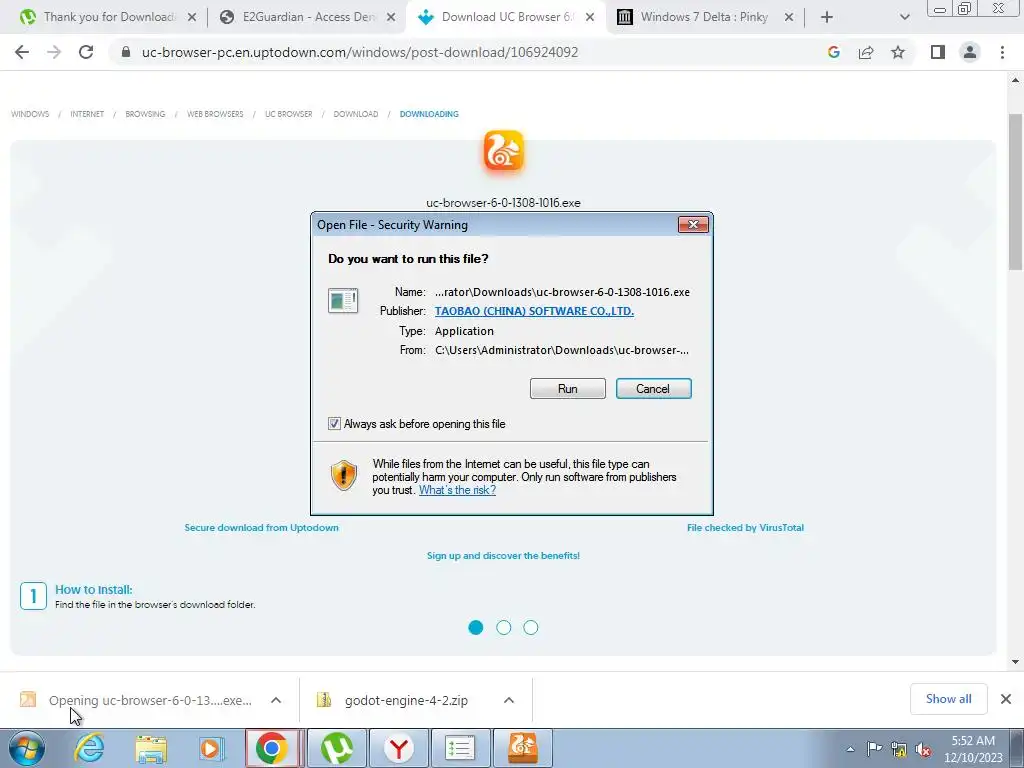
Task: Click the application file icon in dialog
Action: (343, 301)
